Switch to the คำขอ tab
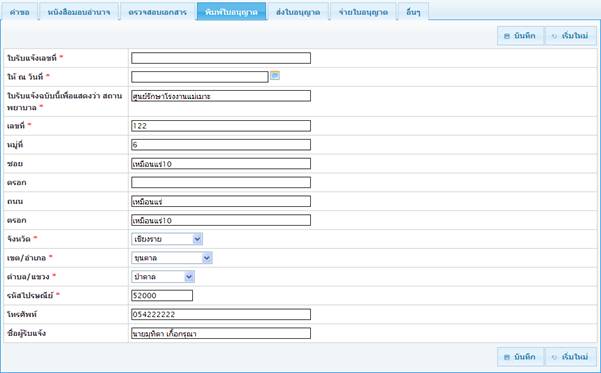The height and width of the screenshot is (373, 601). coord(20,12)
